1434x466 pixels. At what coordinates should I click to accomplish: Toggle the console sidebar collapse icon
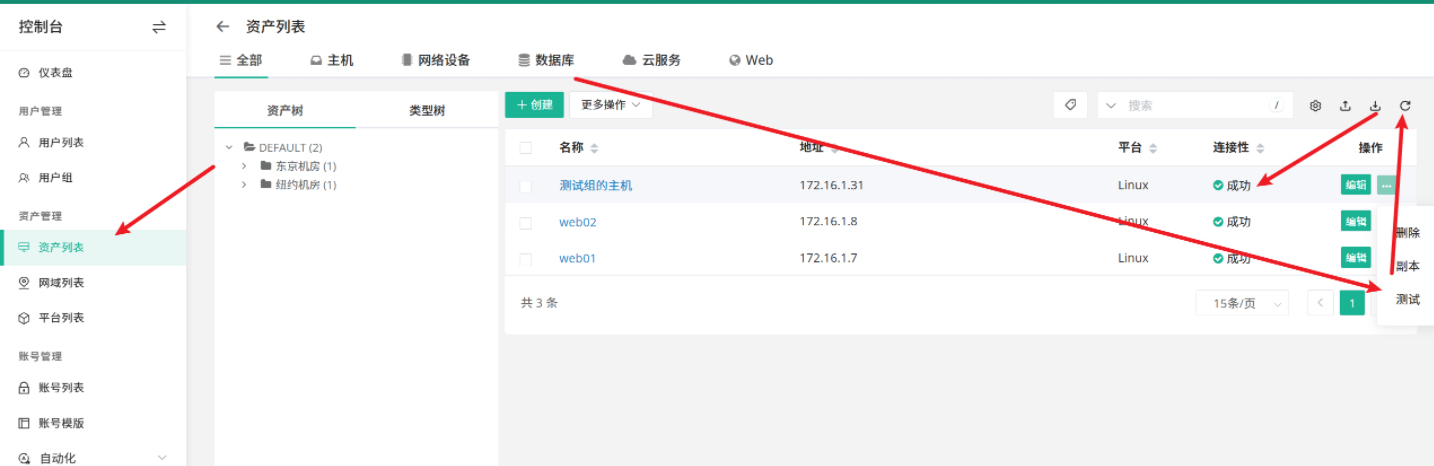(159, 27)
